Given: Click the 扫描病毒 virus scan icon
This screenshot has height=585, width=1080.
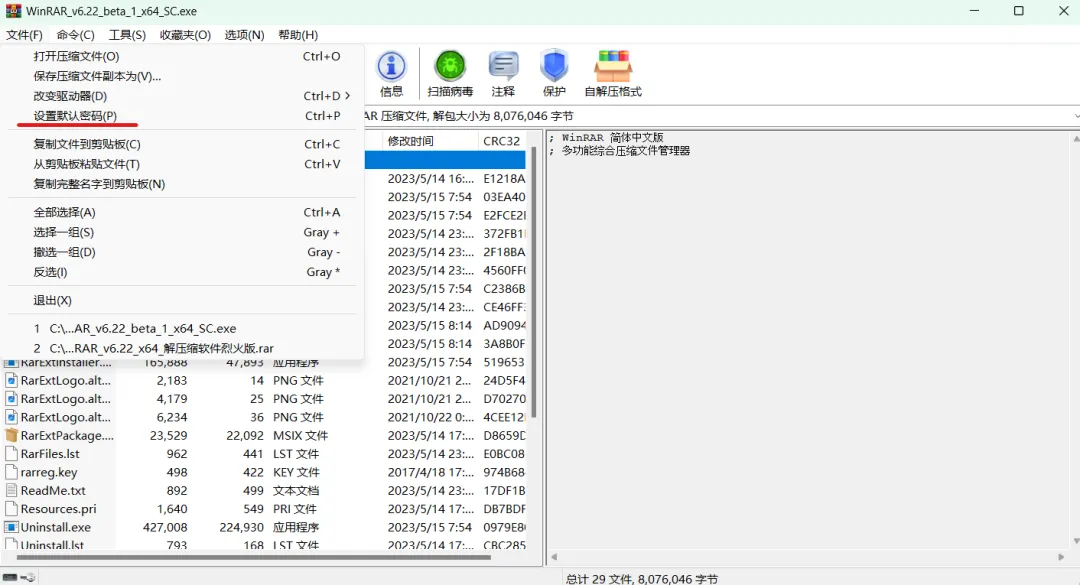Looking at the screenshot, I should 450,67.
